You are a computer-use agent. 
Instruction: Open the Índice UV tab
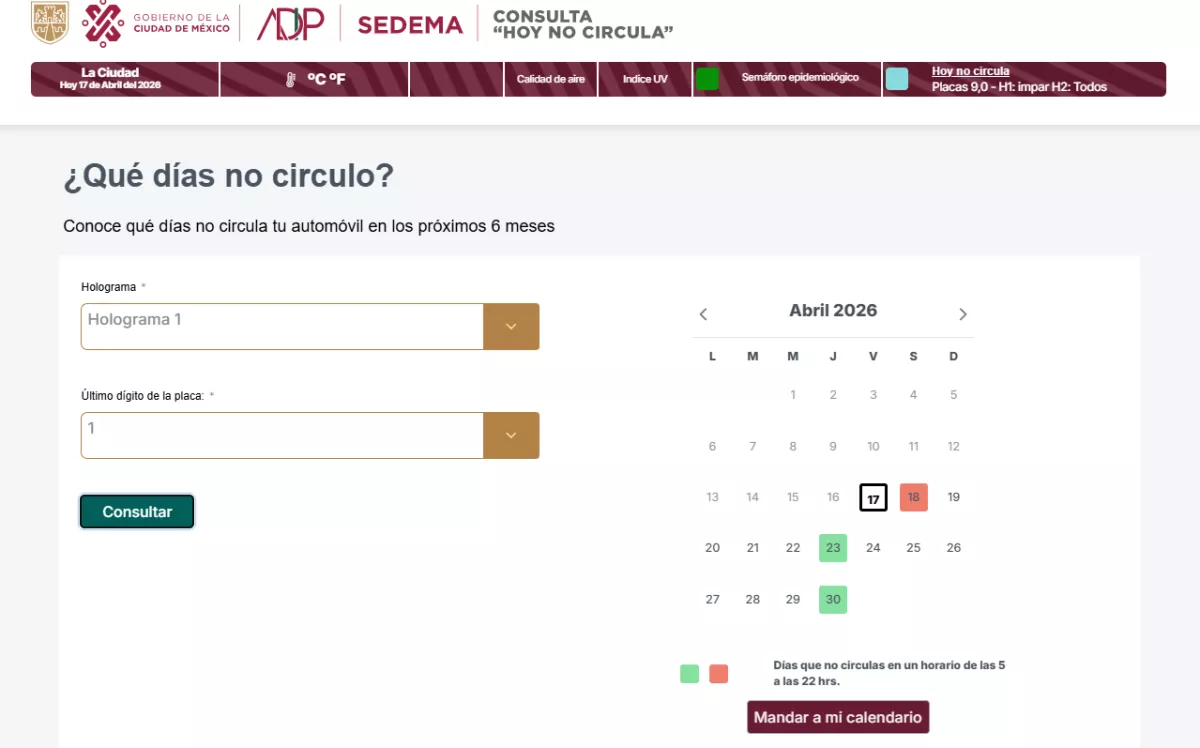tap(645, 79)
